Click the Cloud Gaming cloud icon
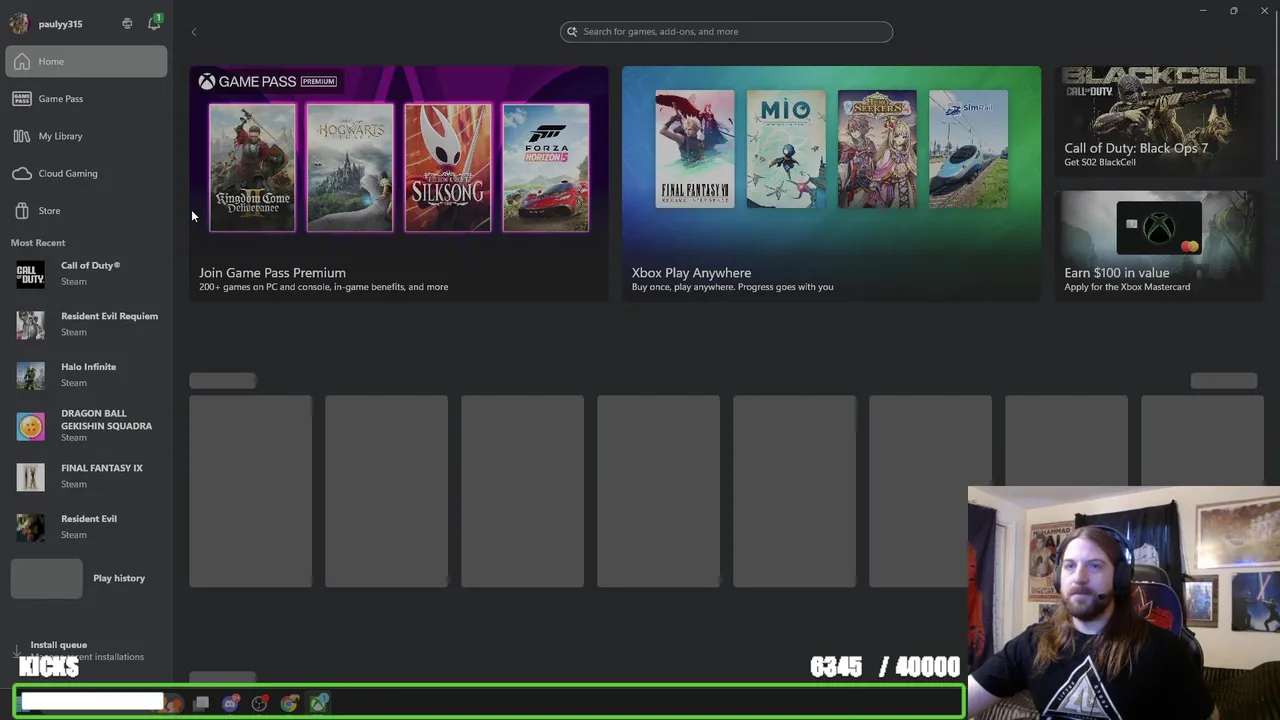 [x=22, y=174]
